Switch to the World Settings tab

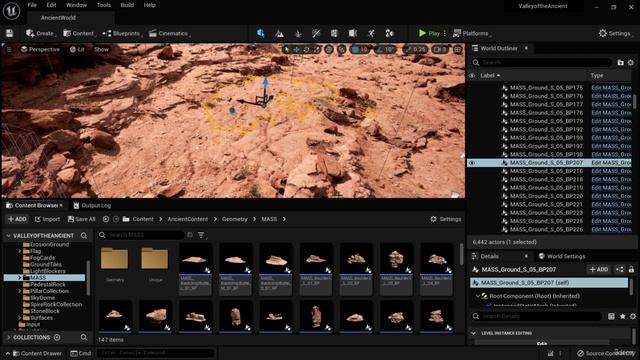click(562, 256)
